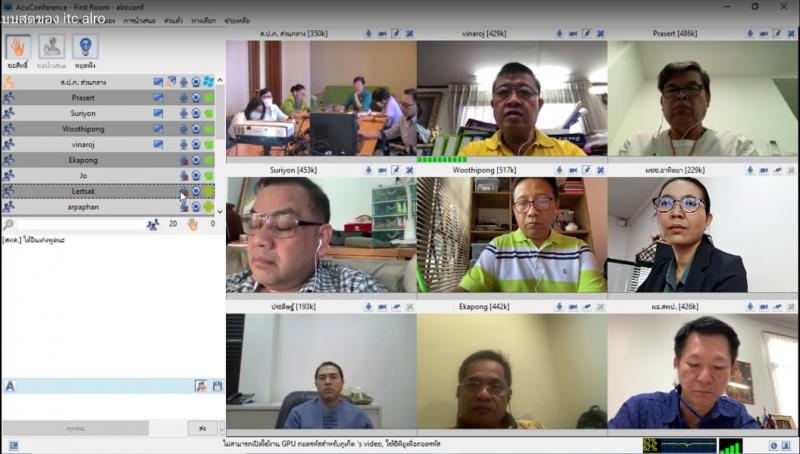800x454 pixels.
Task: Select arpaphan in participant list
Action: pyautogui.click(x=83, y=207)
